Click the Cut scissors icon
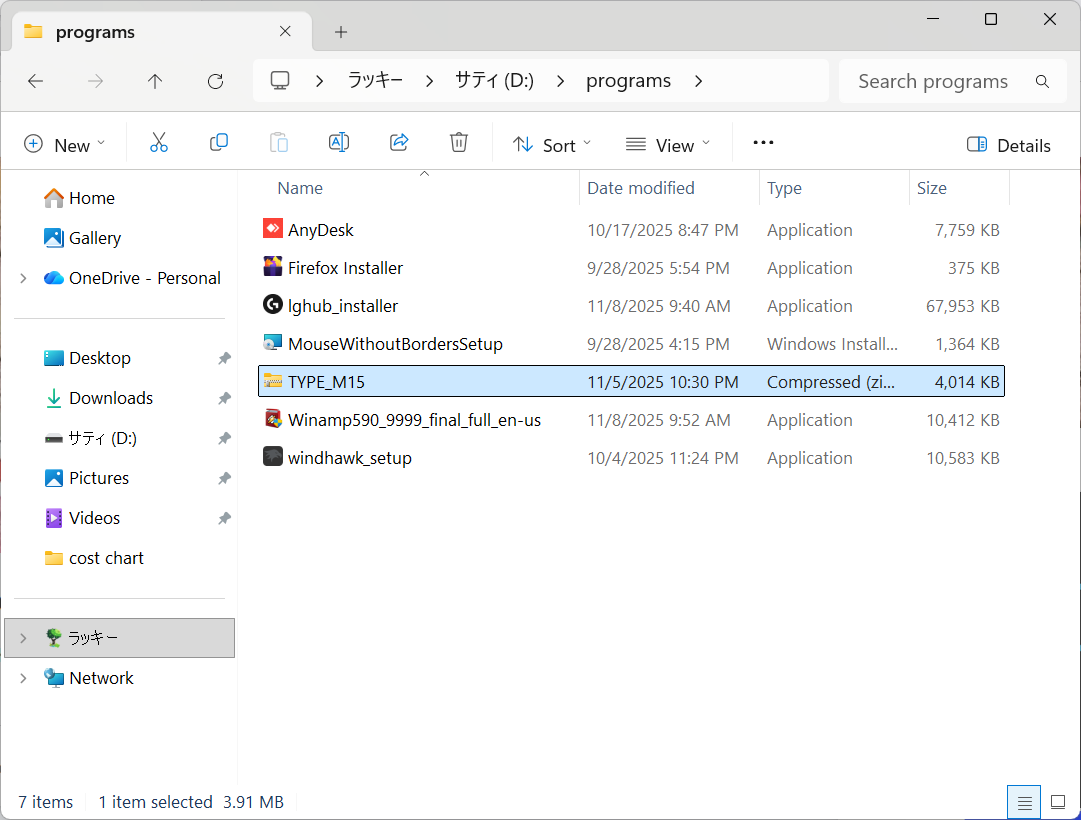This screenshot has height=820, width=1081. coord(158,143)
